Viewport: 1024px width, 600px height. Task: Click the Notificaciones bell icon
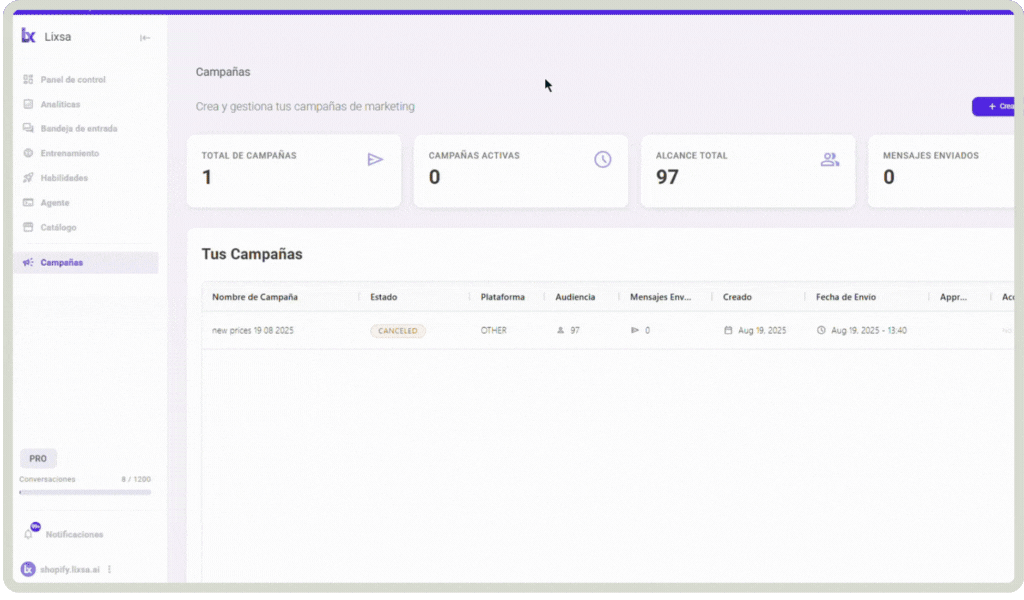click(29, 534)
